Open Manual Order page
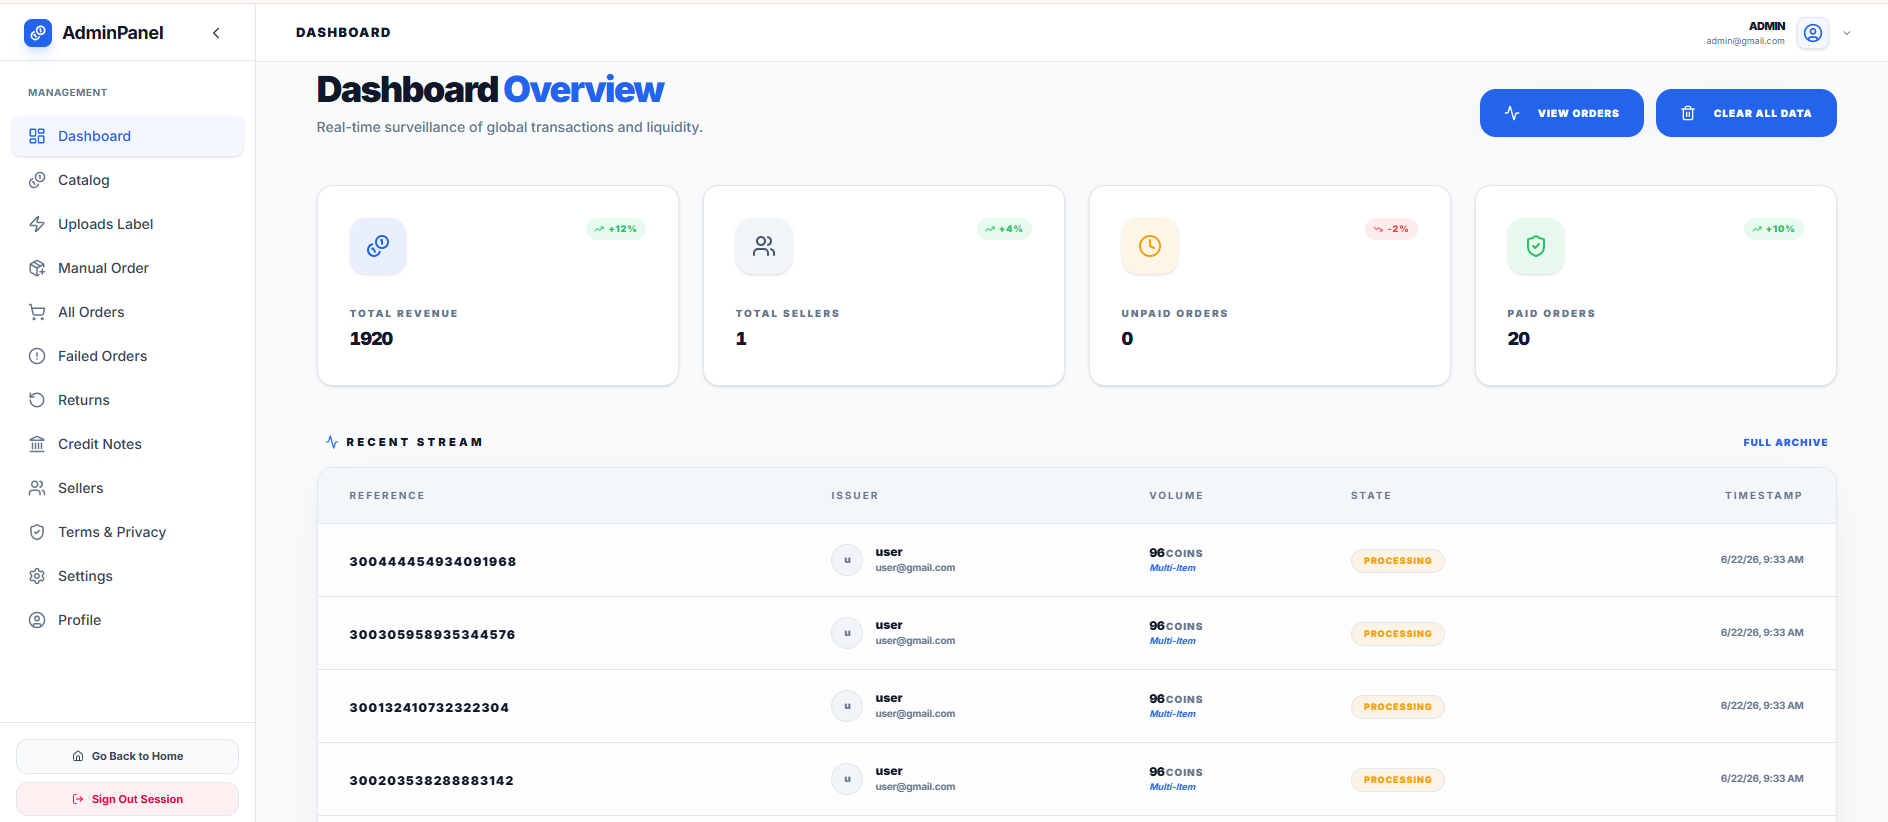Image resolution: width=1888 pixels, height=822 pixels. (x=127, y=268)
